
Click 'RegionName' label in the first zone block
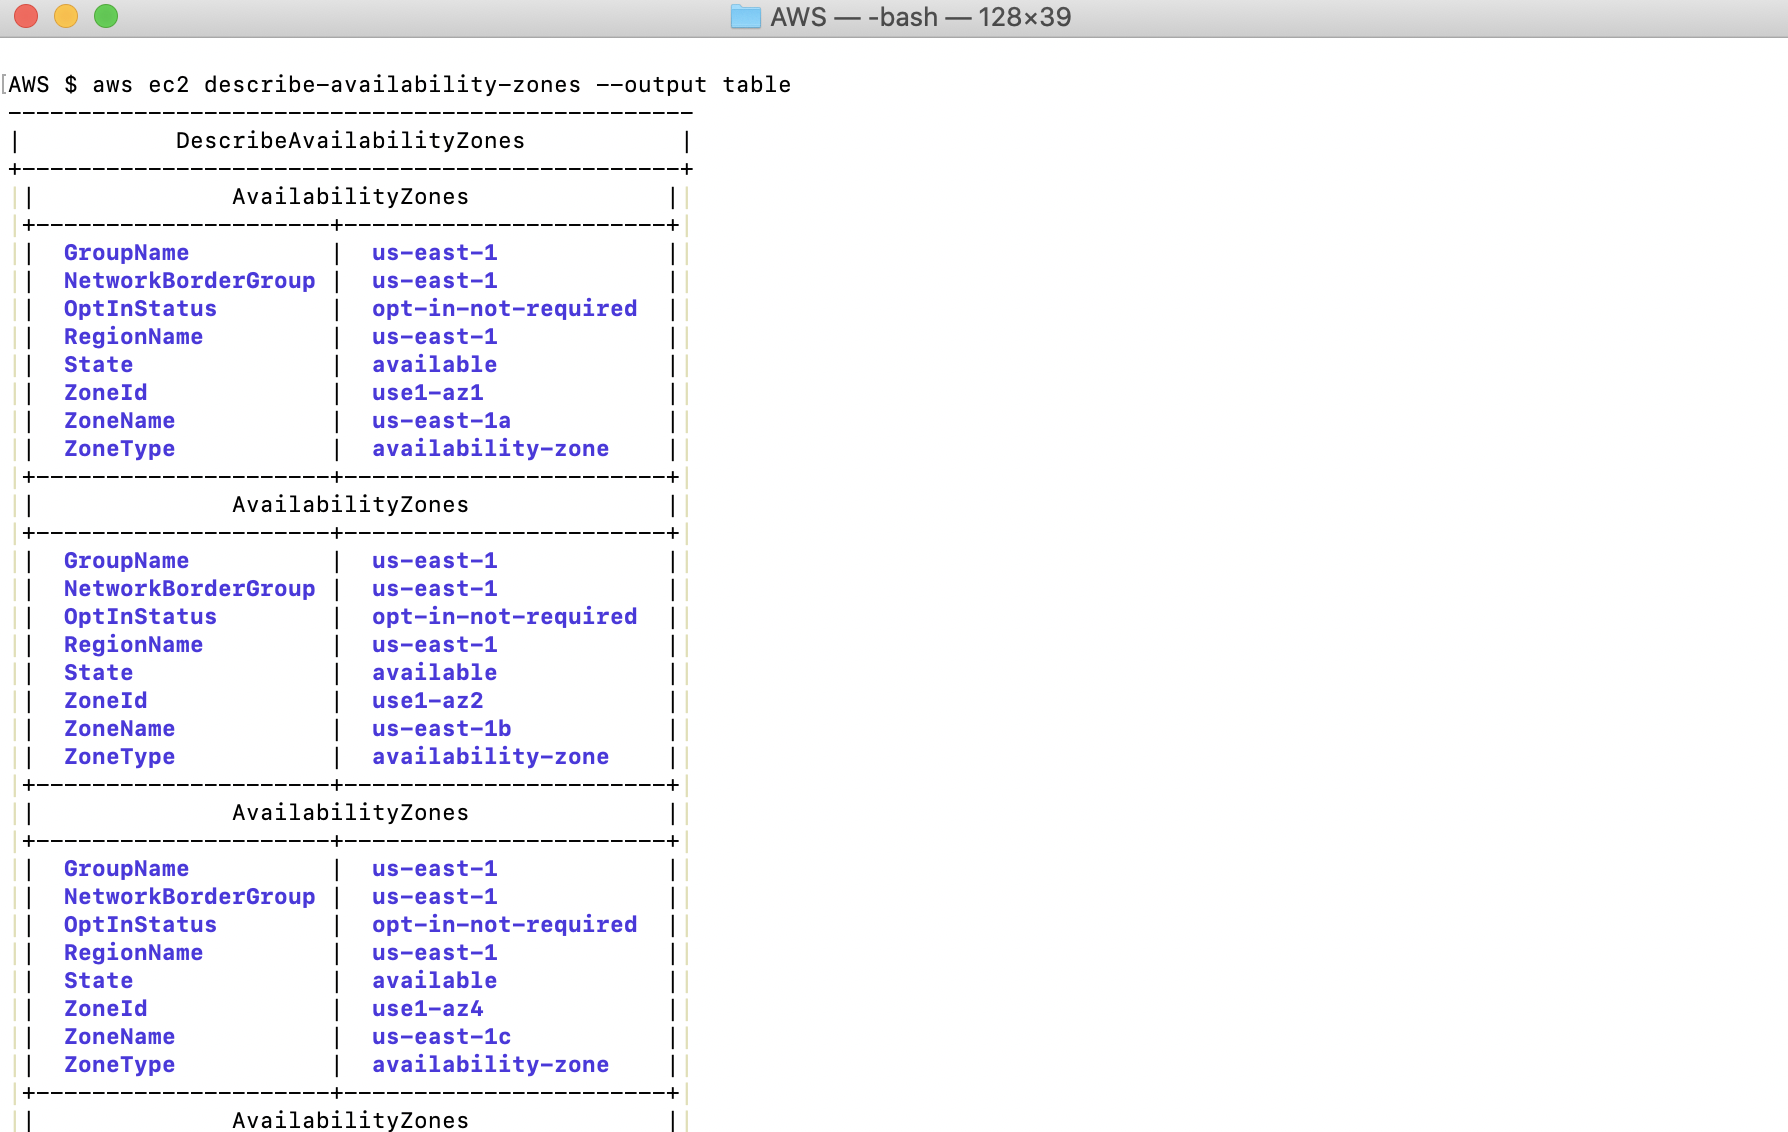pos(133,337)
